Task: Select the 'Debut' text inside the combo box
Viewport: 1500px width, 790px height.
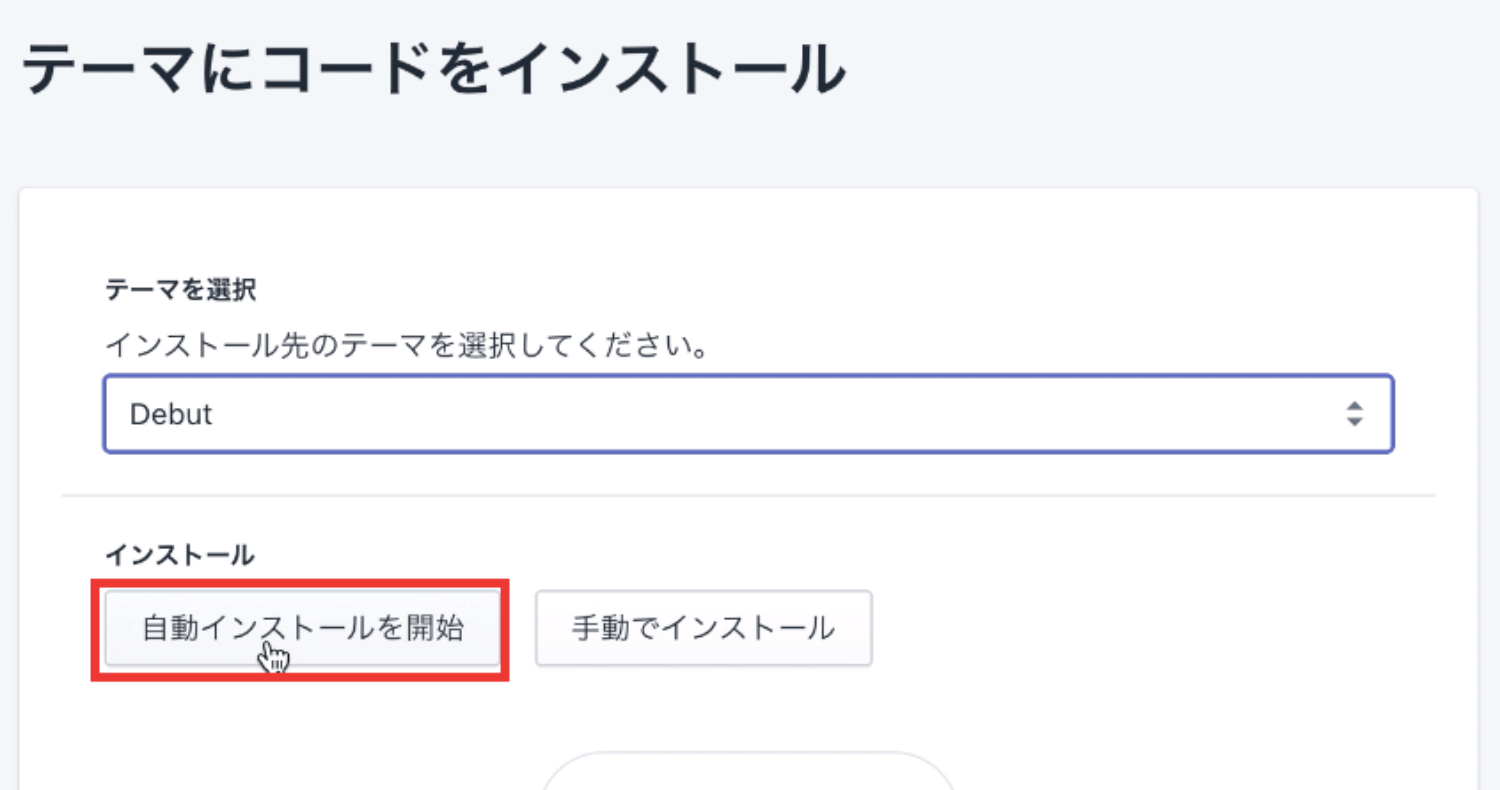Action: (171, 414)
